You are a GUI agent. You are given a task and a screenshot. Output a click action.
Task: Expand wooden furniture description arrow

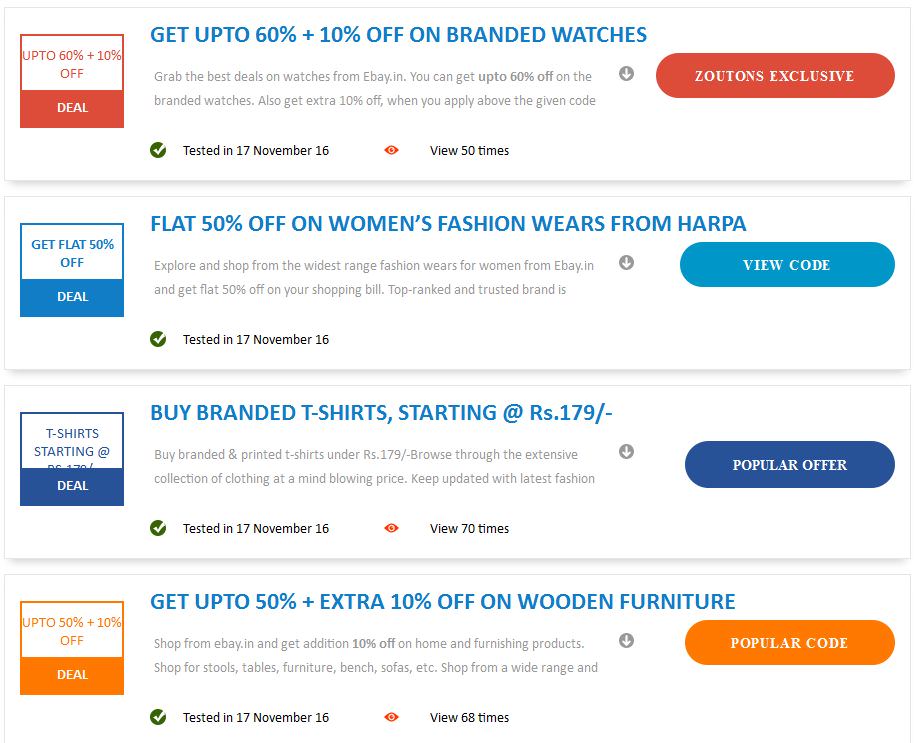(626, 641)
